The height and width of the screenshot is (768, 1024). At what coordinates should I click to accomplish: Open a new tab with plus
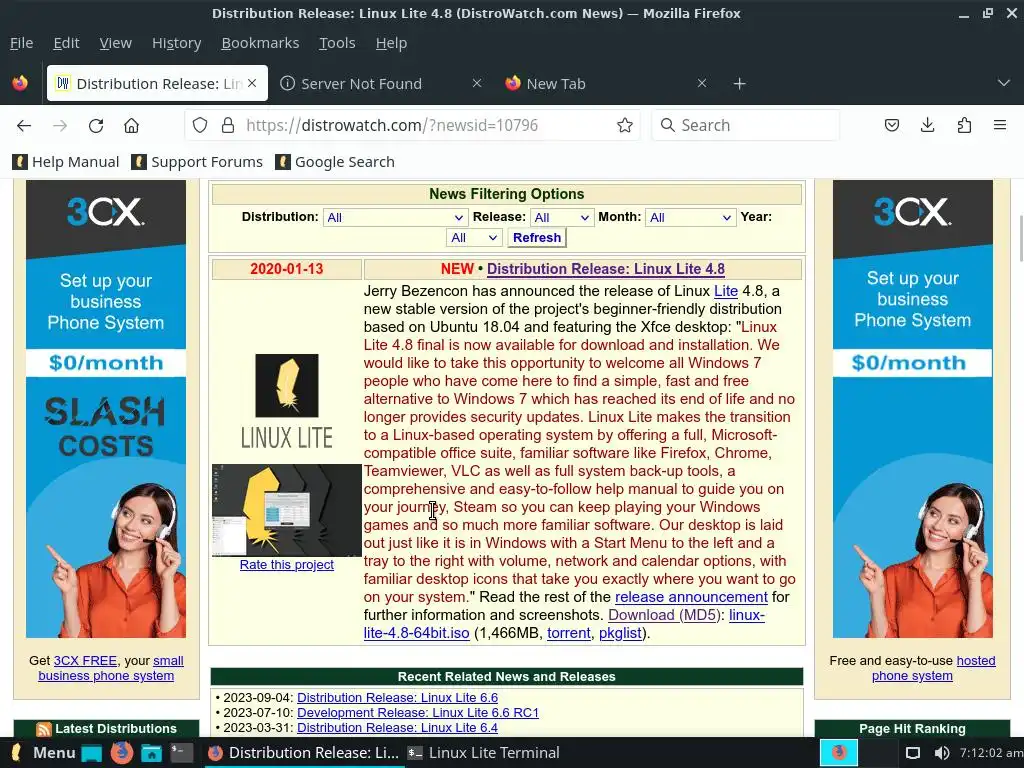point(739,84)
